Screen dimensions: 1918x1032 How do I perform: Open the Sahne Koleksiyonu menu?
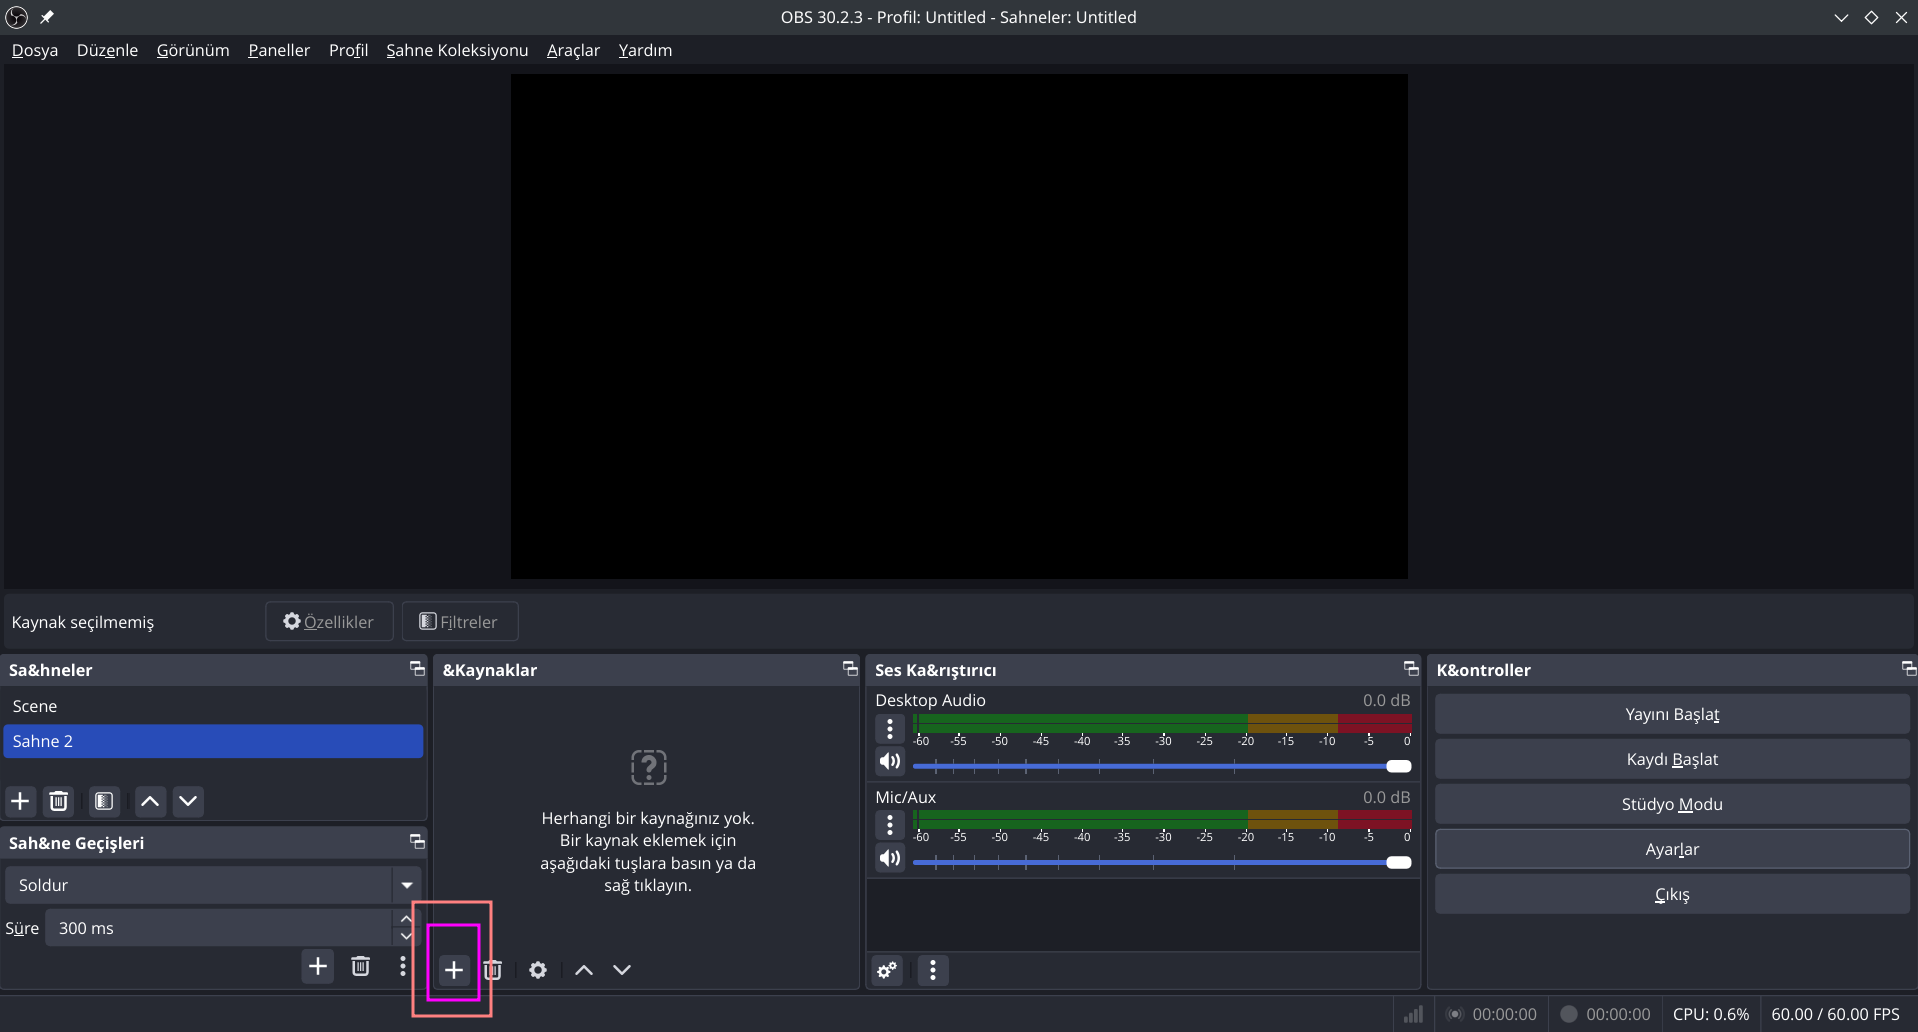pyautogui.click(x=457, y=50)
